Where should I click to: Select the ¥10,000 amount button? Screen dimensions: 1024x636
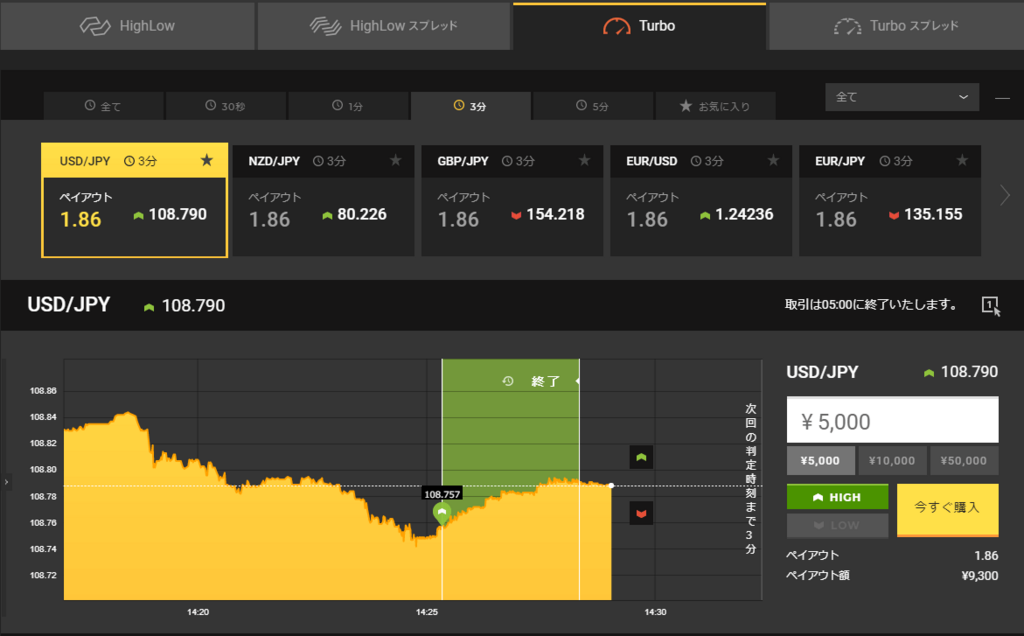pyautogui.click(x=892, y=460)
